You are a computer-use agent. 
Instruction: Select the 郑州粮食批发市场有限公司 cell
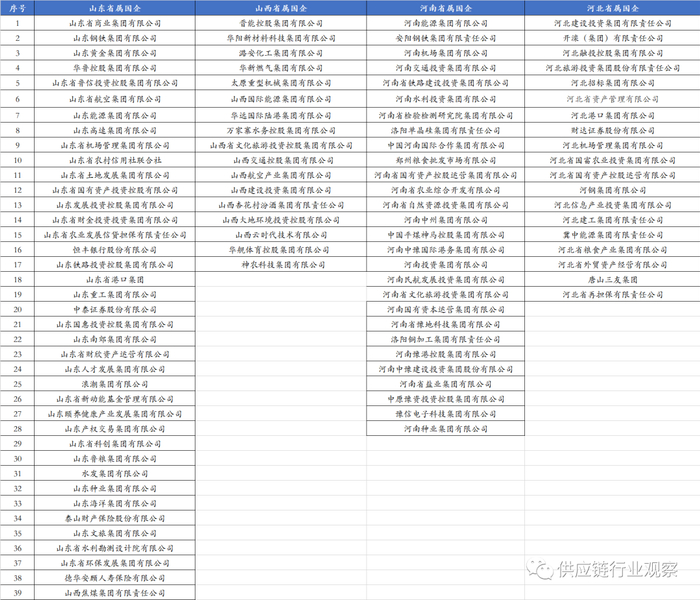point(446,160)
